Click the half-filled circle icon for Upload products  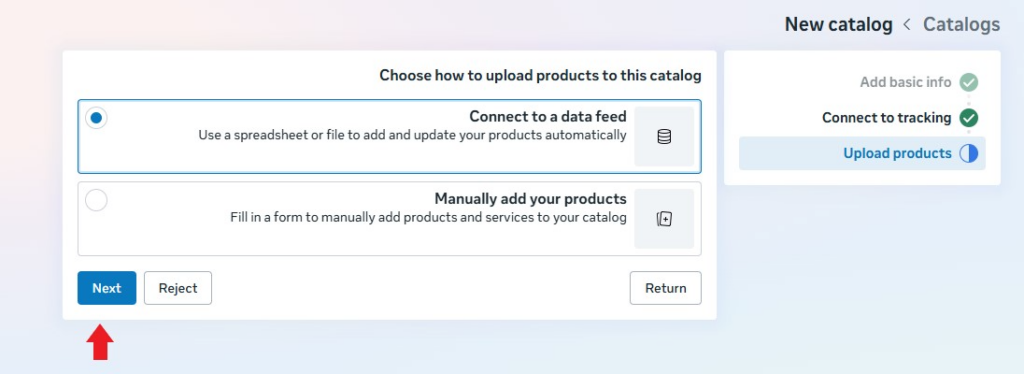point(968,153)
